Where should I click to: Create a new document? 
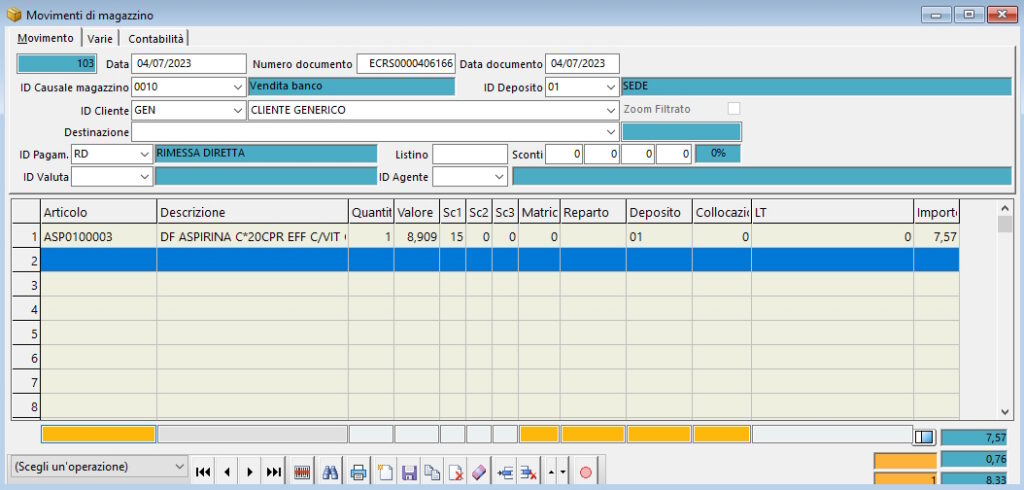(385, 471)
